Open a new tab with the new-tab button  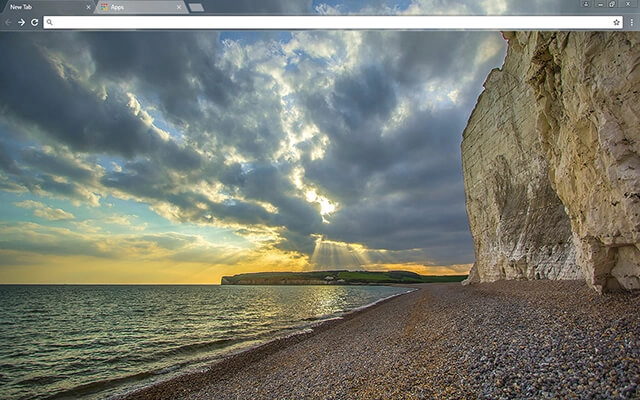(196, 7)
